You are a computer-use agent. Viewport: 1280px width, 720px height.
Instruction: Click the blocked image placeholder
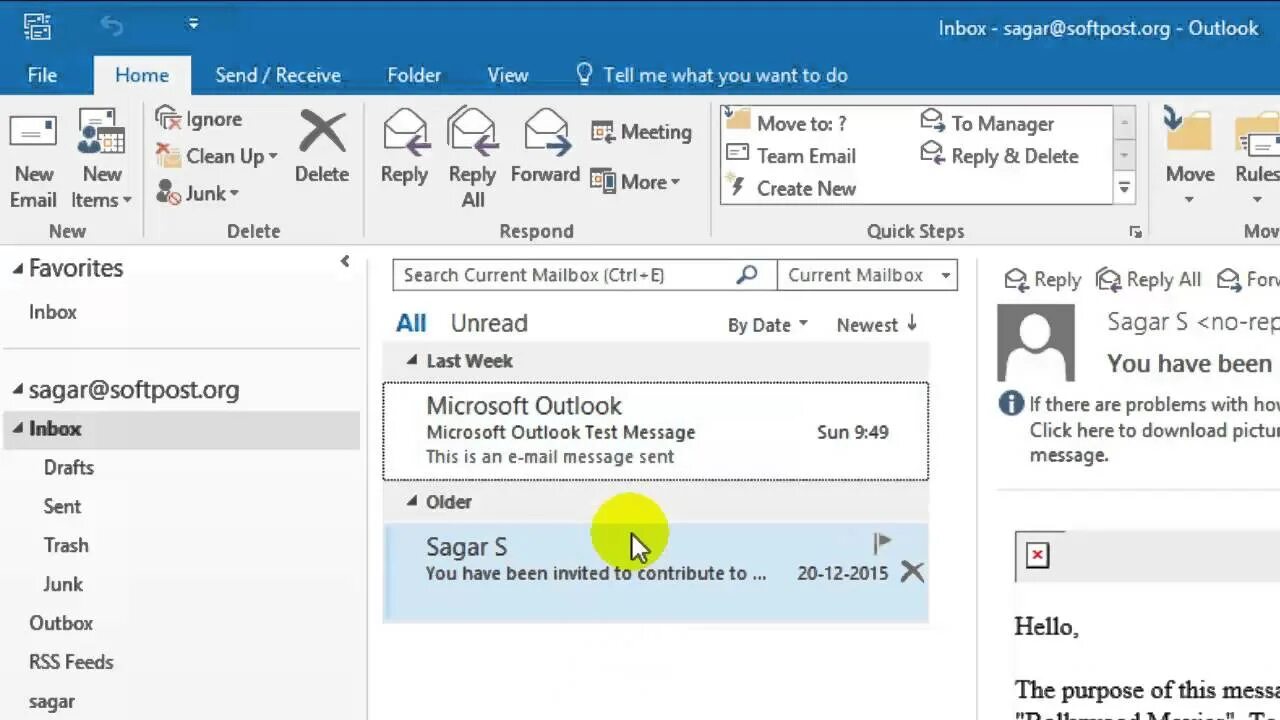(1038, 556)
